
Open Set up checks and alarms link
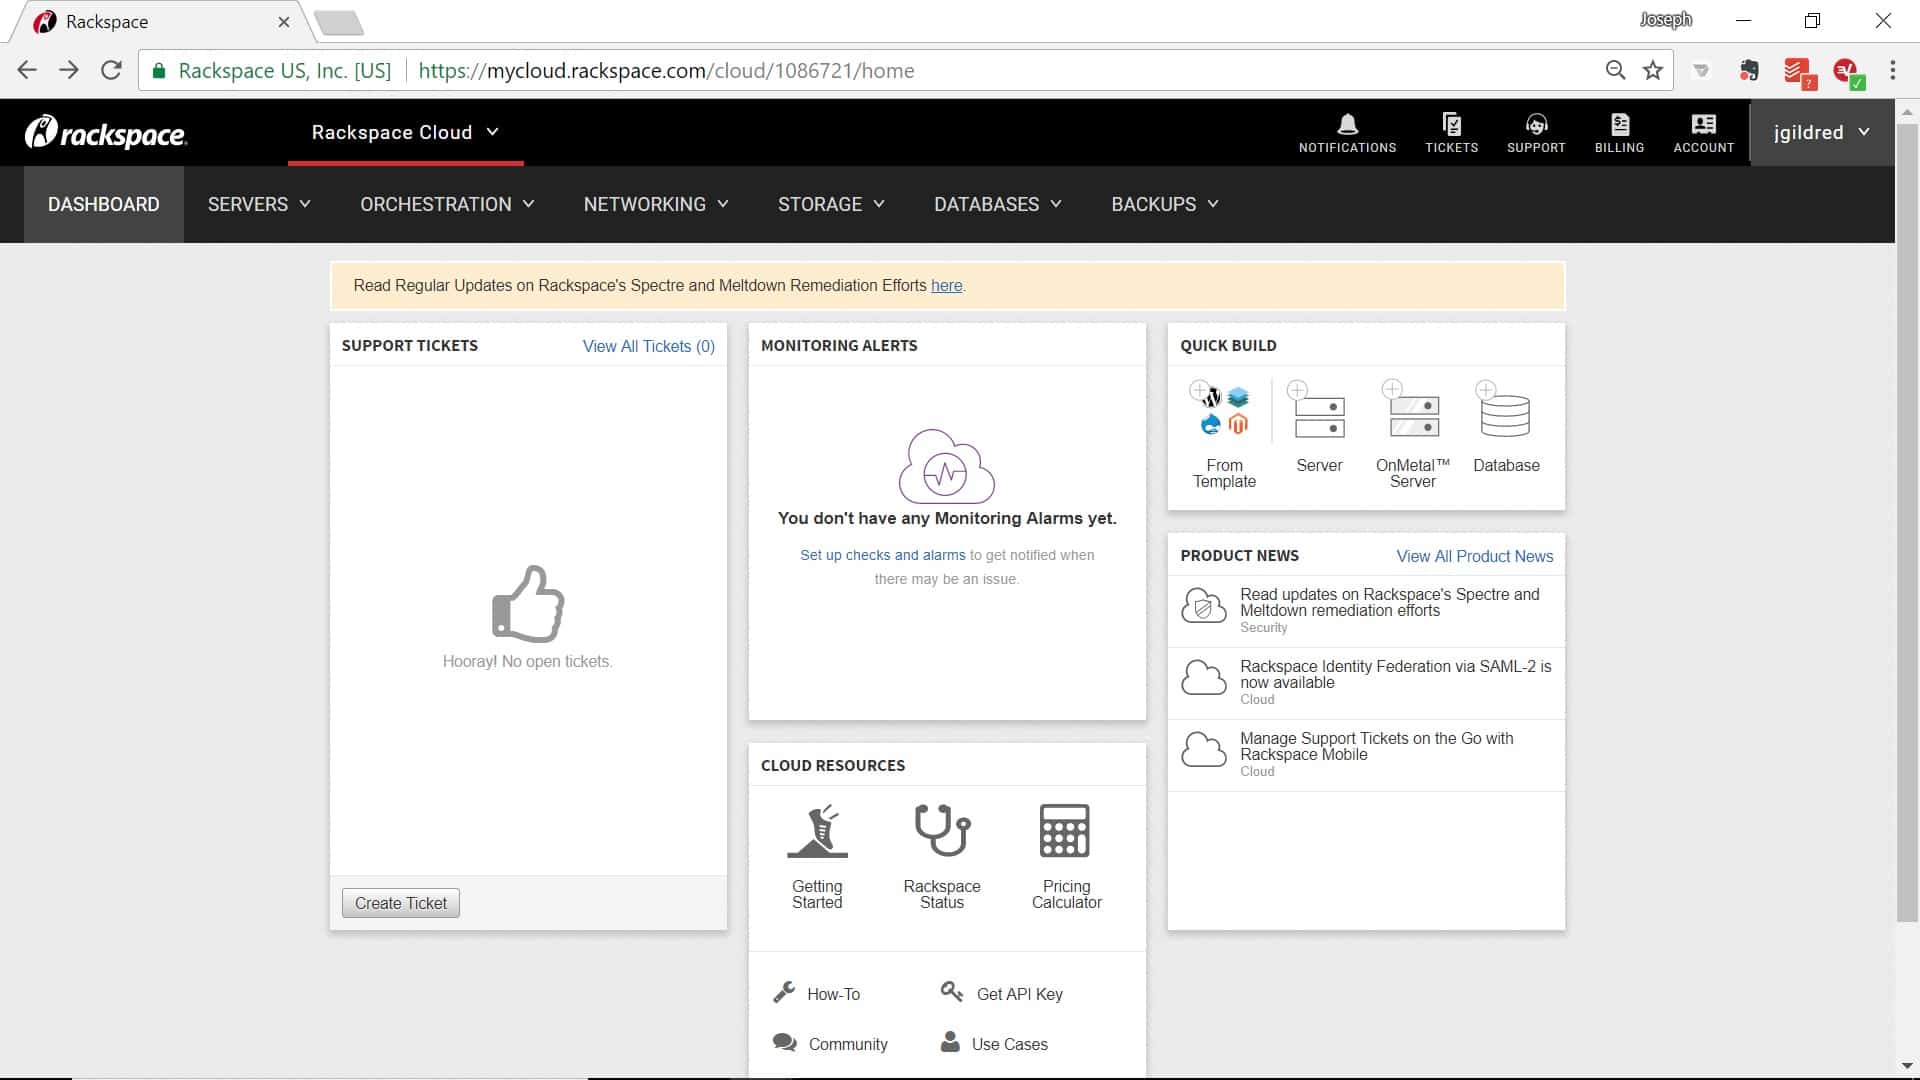coord(883,555)
